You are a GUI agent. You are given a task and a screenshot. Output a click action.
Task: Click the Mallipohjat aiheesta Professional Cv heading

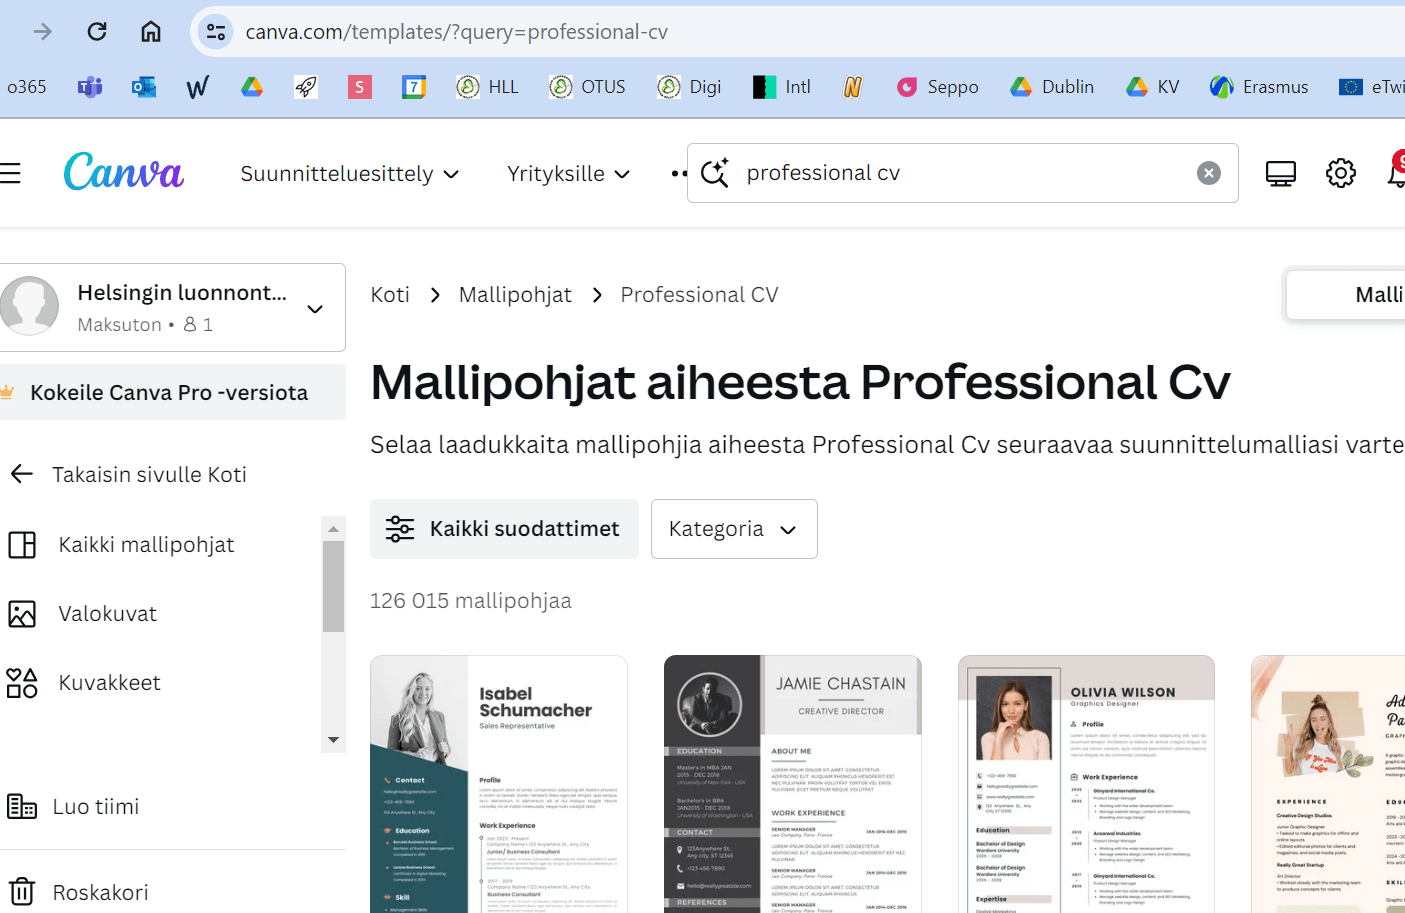[x=800, y=382]
